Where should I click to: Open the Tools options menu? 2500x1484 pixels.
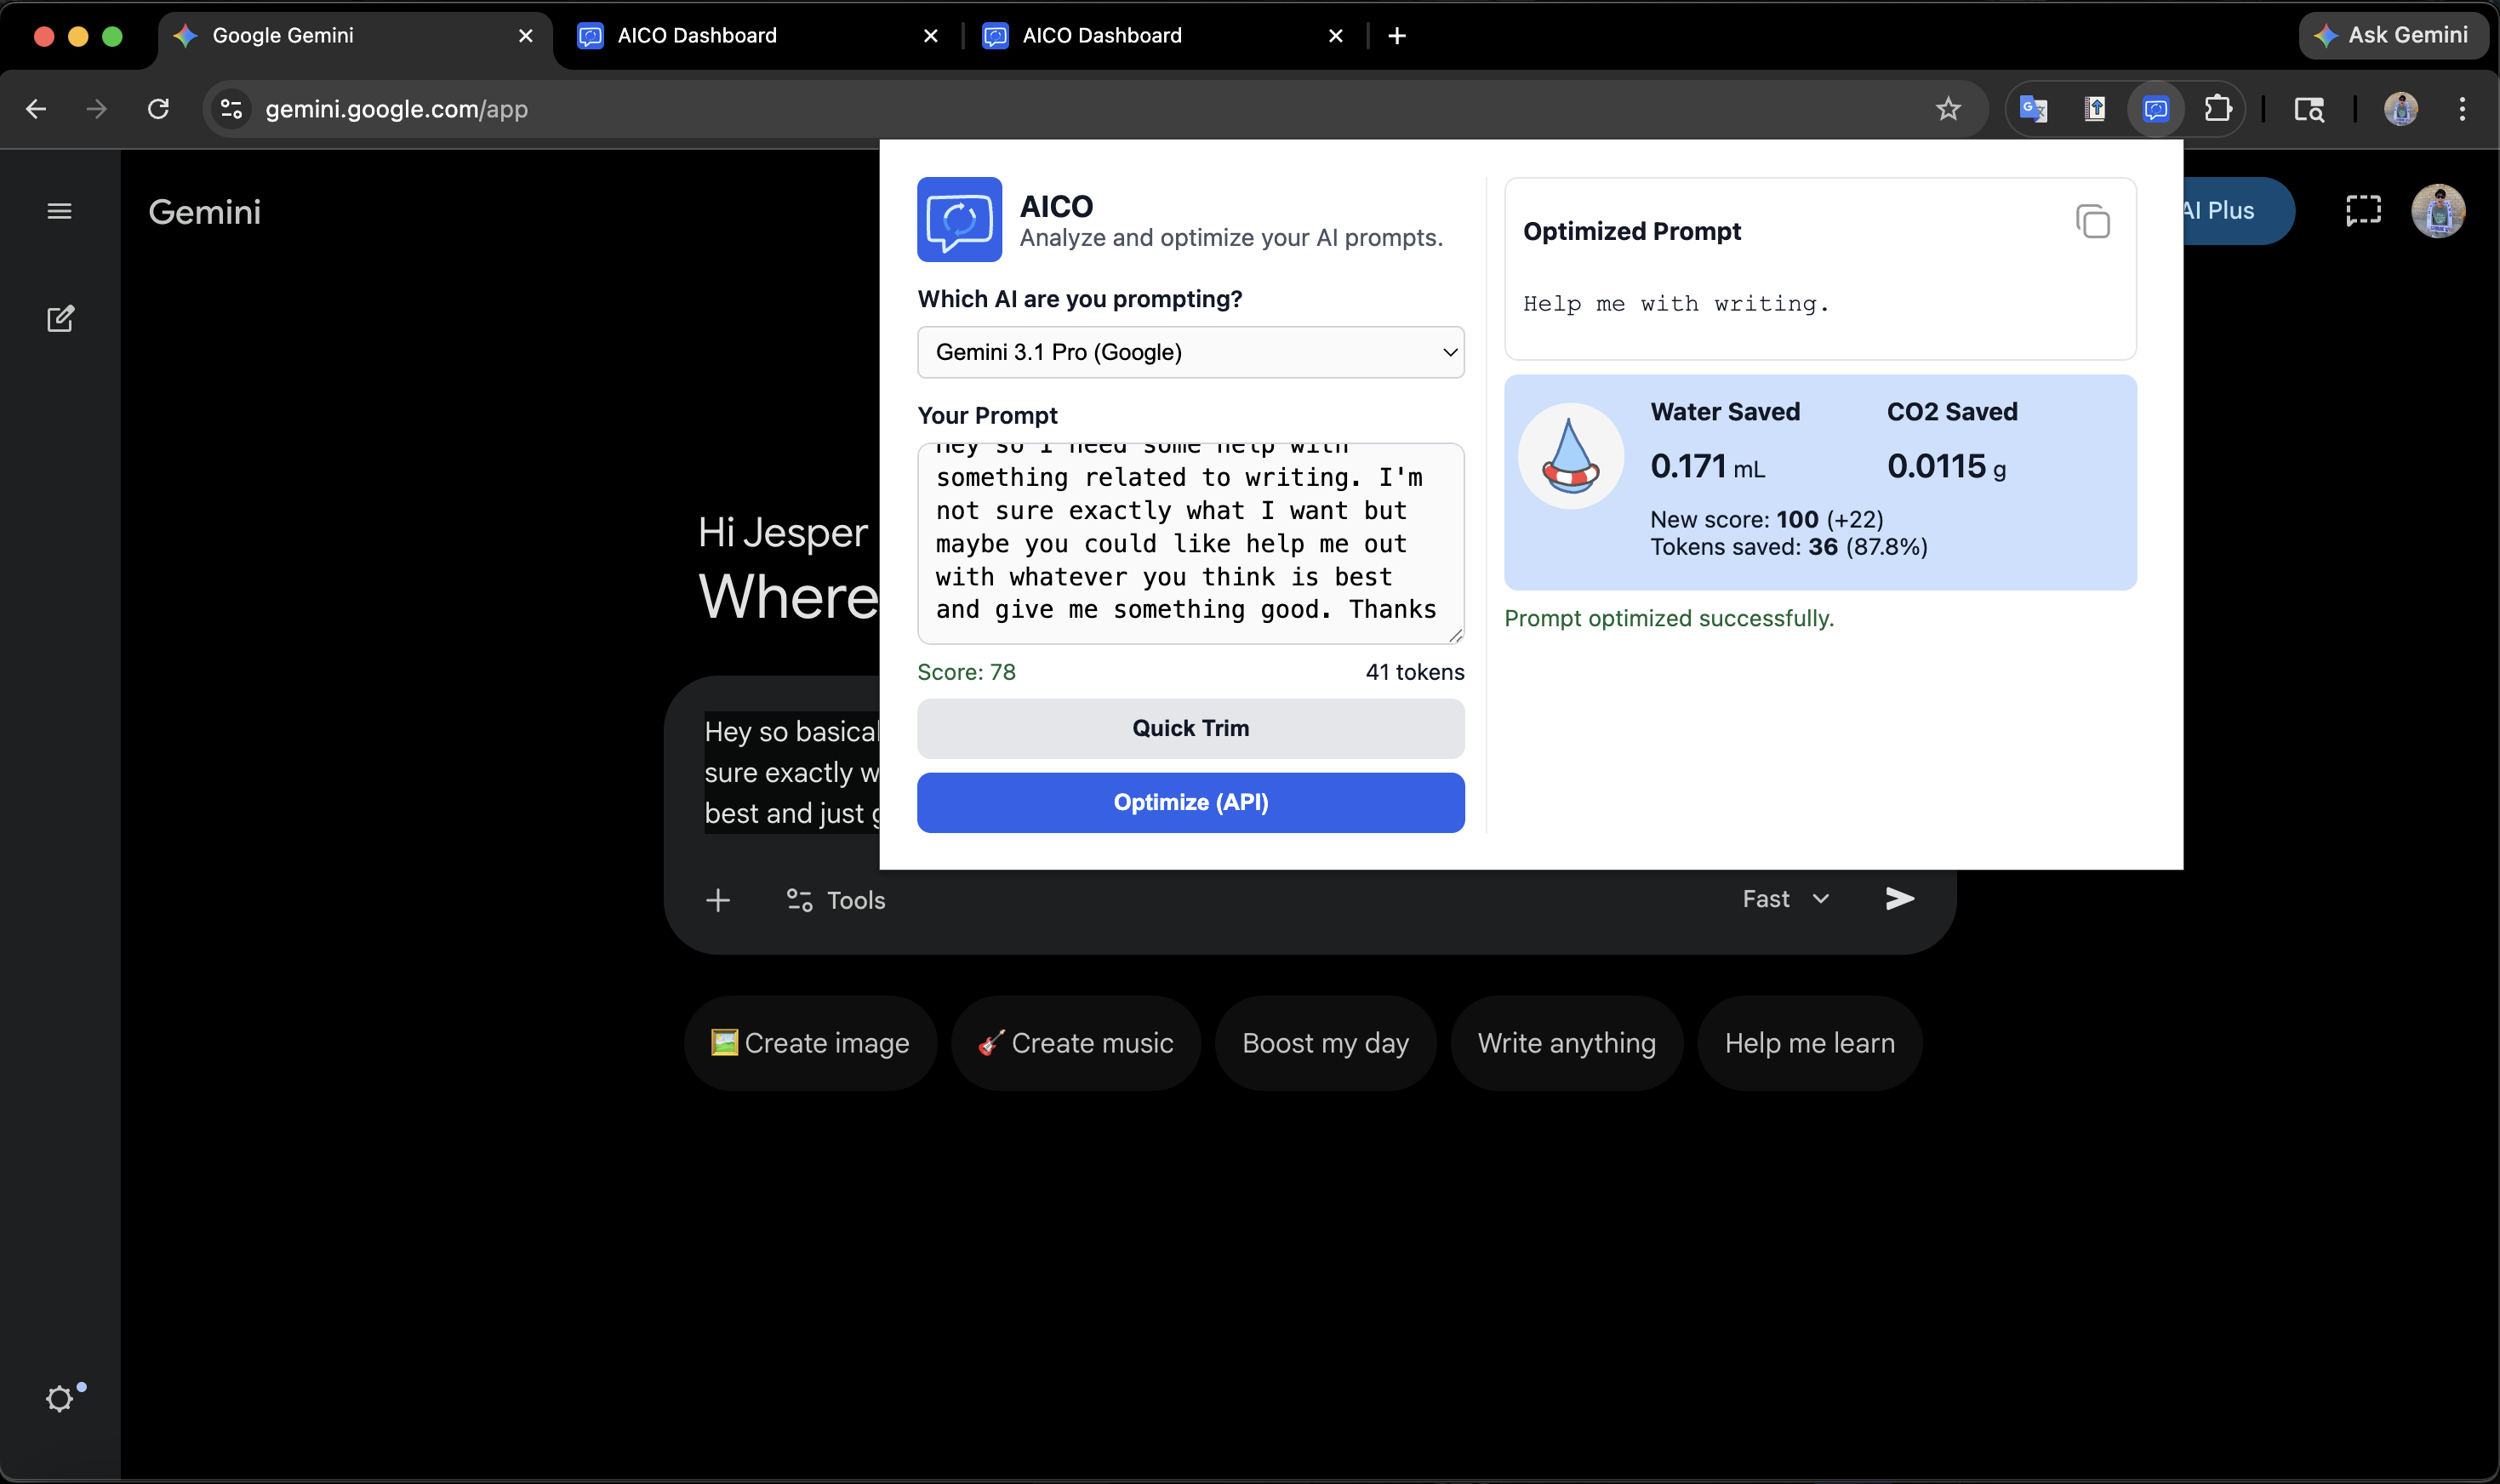point(836,900)
